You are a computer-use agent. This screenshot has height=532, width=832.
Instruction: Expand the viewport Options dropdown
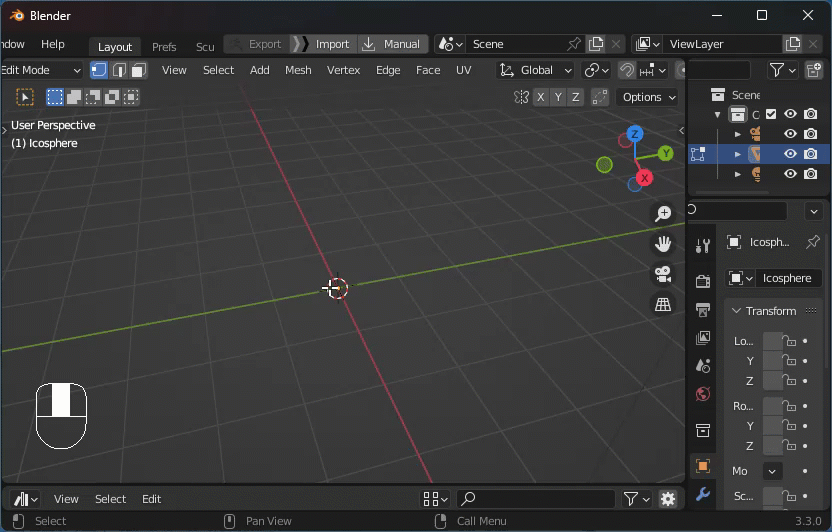pyautogui.click(x=647, y=97)
